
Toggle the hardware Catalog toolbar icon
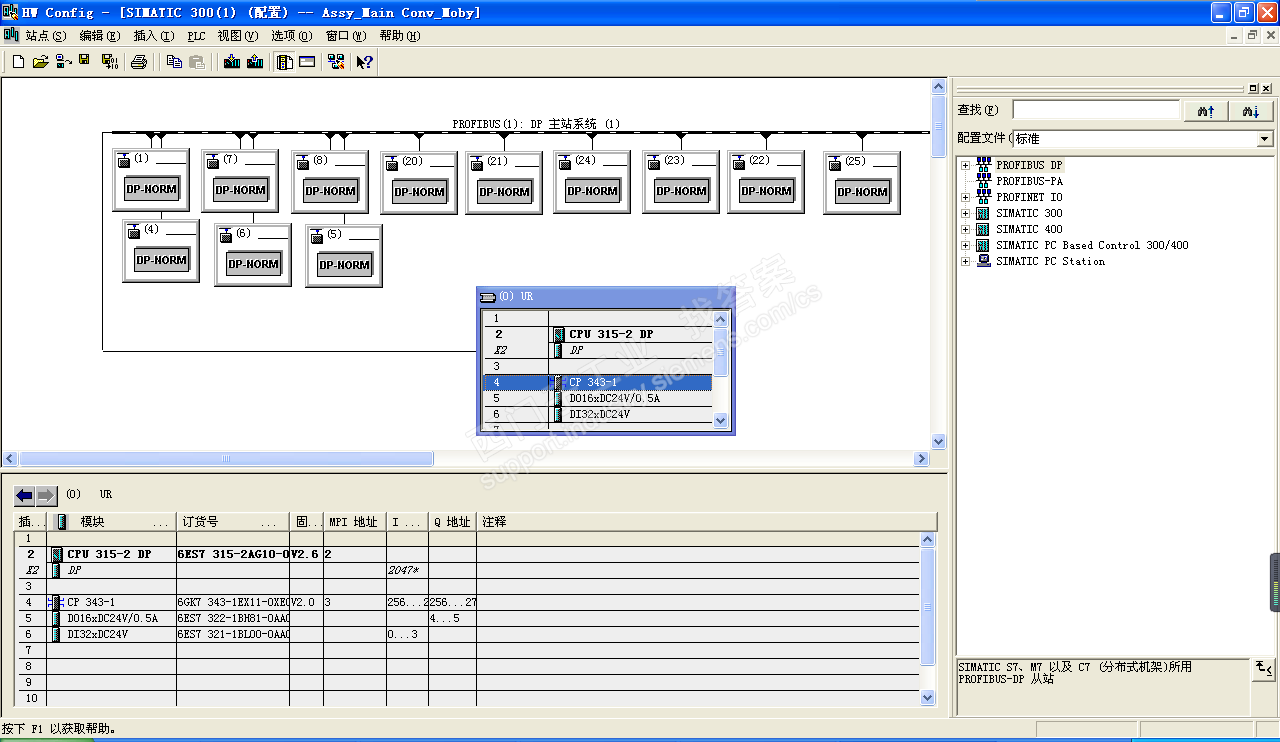coord(285,62)
